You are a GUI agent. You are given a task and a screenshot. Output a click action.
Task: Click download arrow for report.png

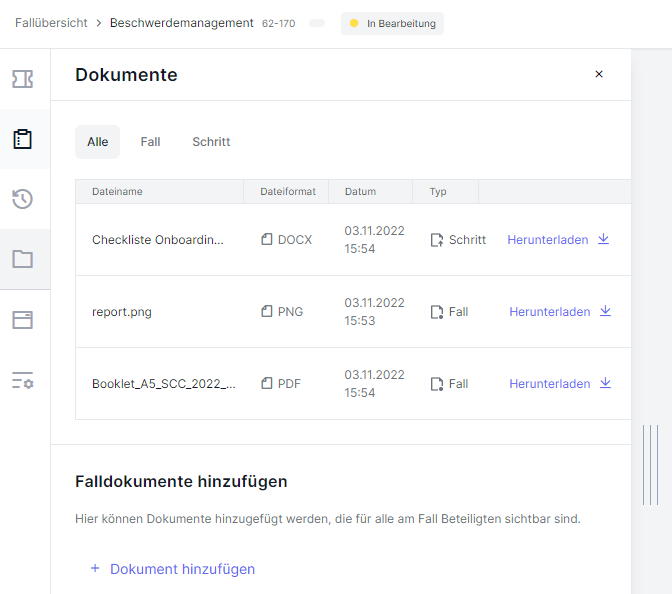605,311
